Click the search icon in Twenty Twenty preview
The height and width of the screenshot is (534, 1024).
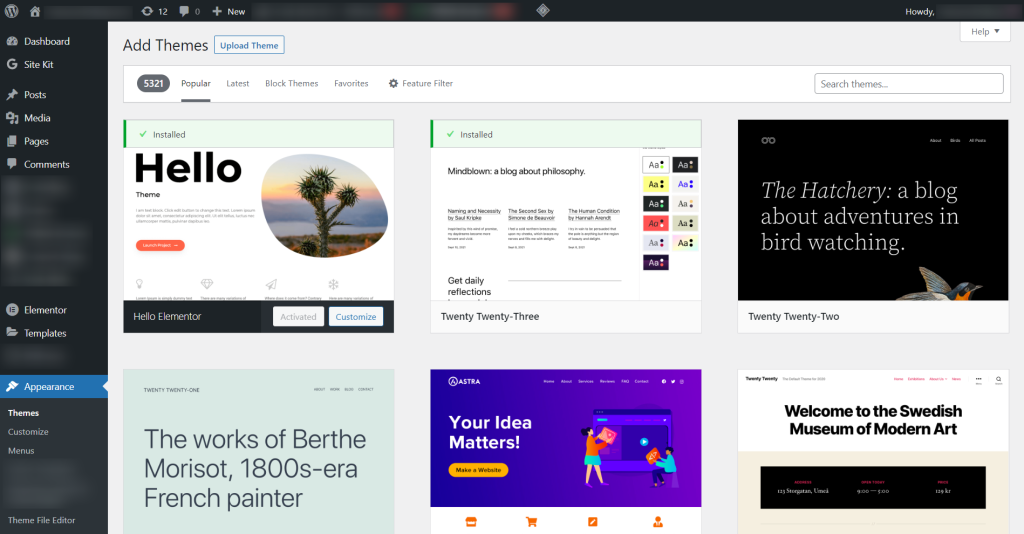999,379
